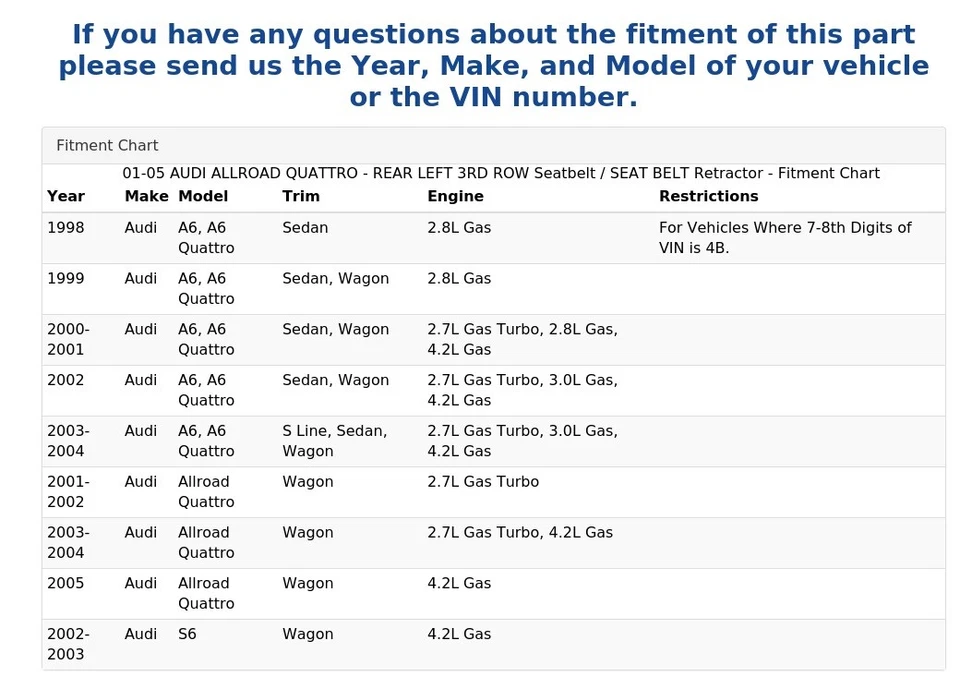Click the 2000-2001 year cell

click(x=69, y=339)
